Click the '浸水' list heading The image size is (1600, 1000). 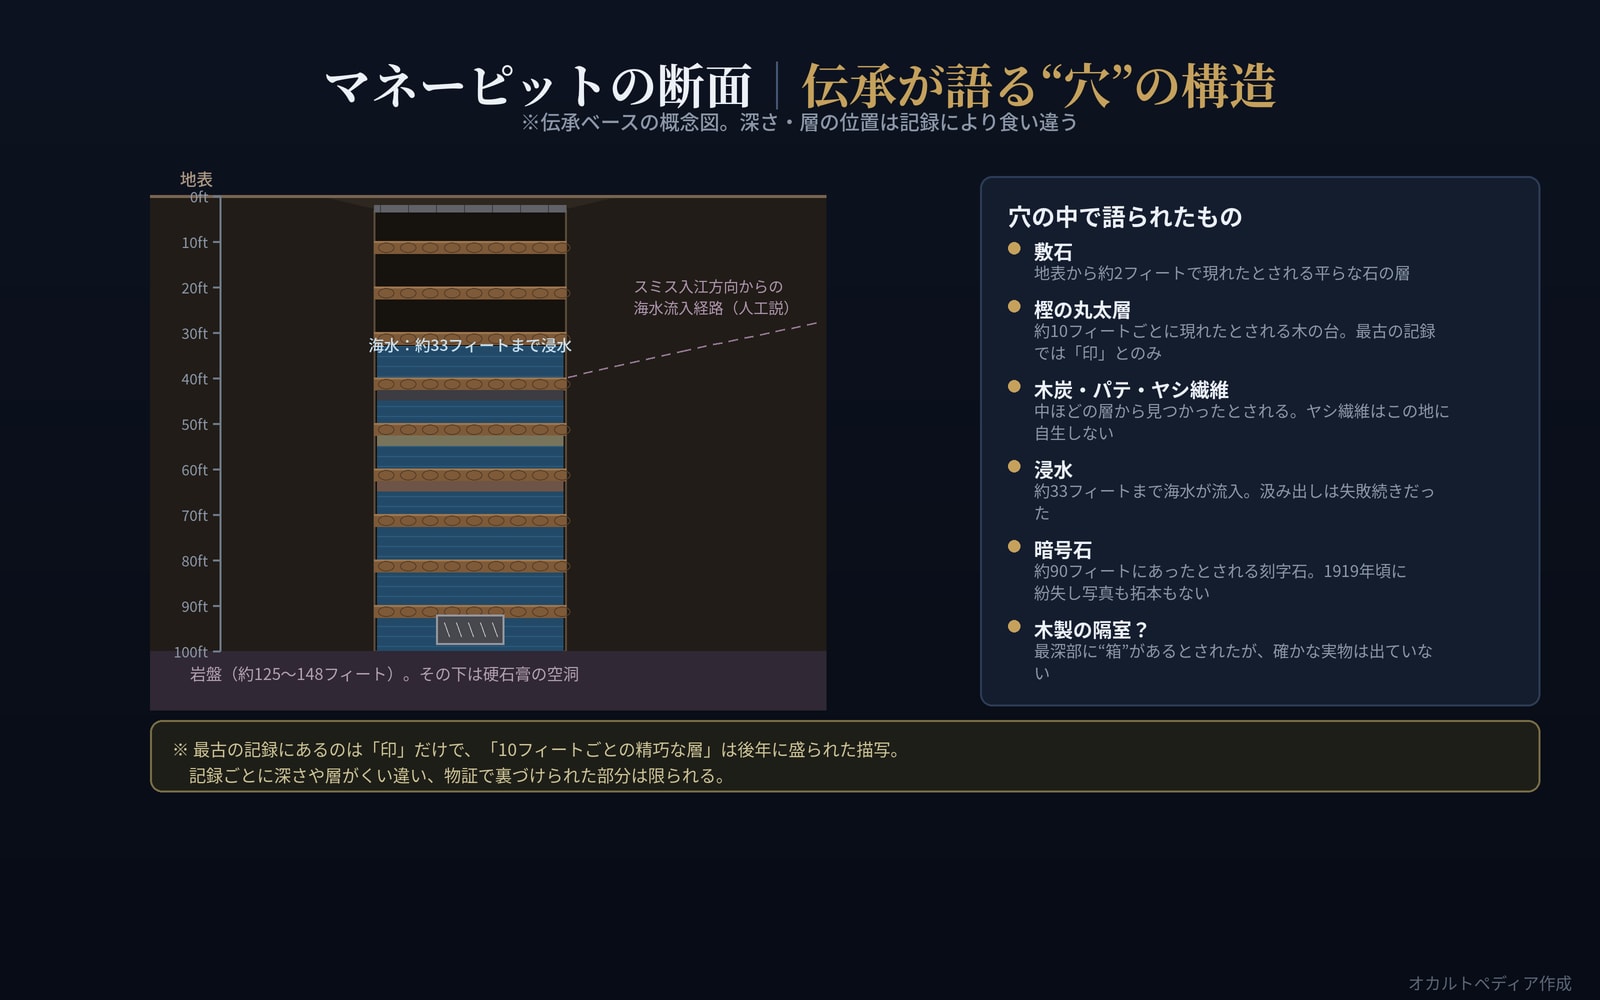[1053, 469]
